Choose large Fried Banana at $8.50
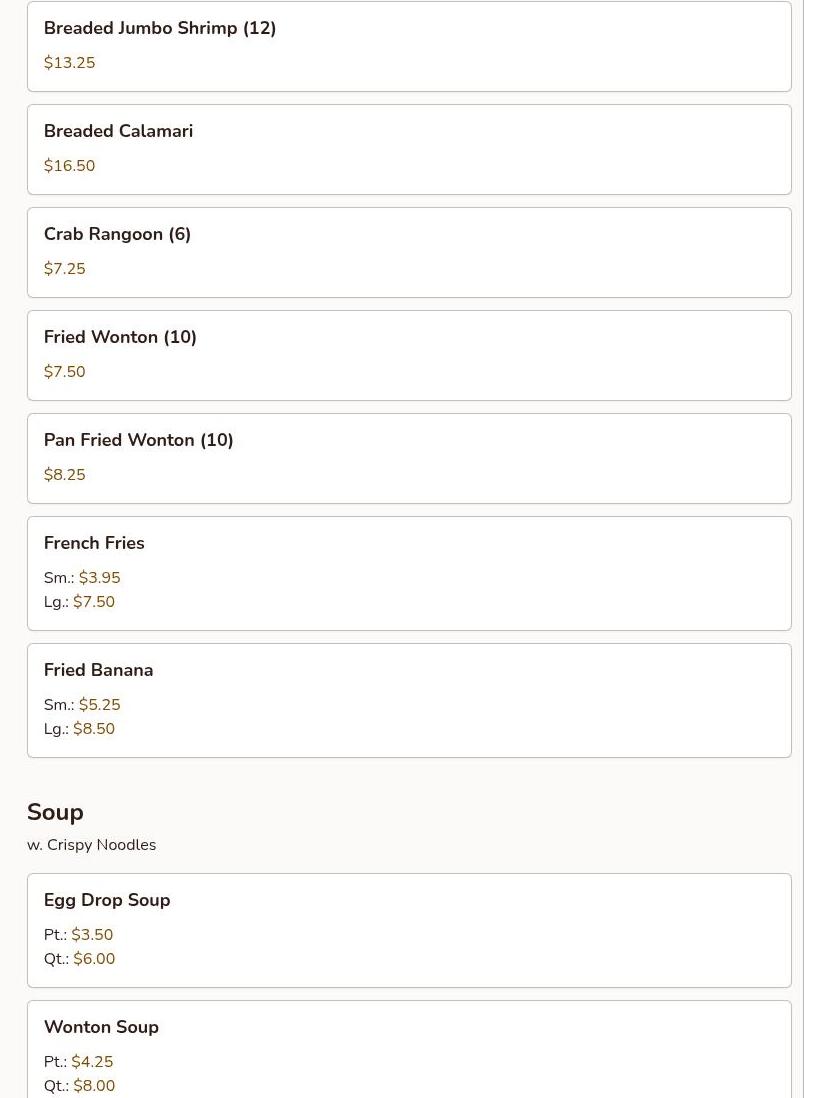This screenshot has height=1098, width=824. click(94, 728)
